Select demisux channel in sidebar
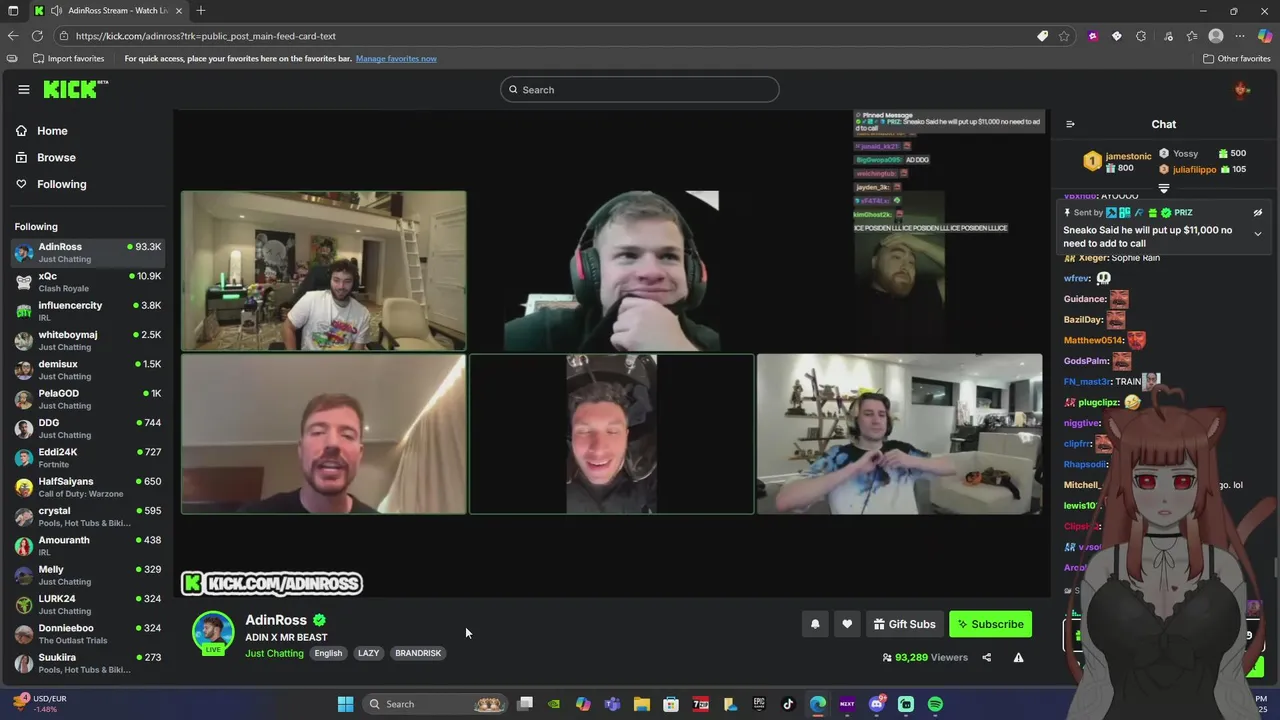 pyautogui.click(x=88, y=370)
